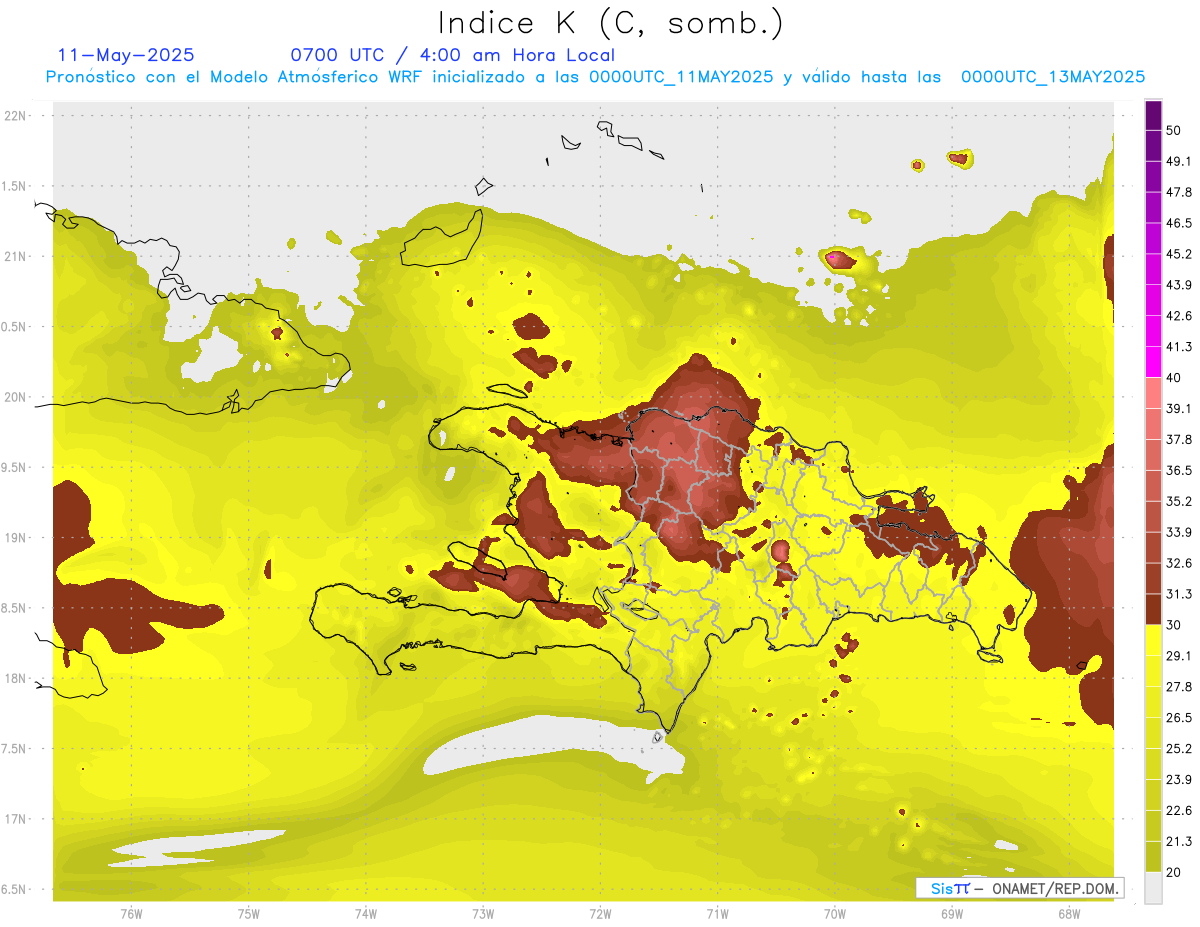The height and width of the screenshot is (927, 1200).
Task: Click the latitude label "19N"
Action: coord(16,538)
